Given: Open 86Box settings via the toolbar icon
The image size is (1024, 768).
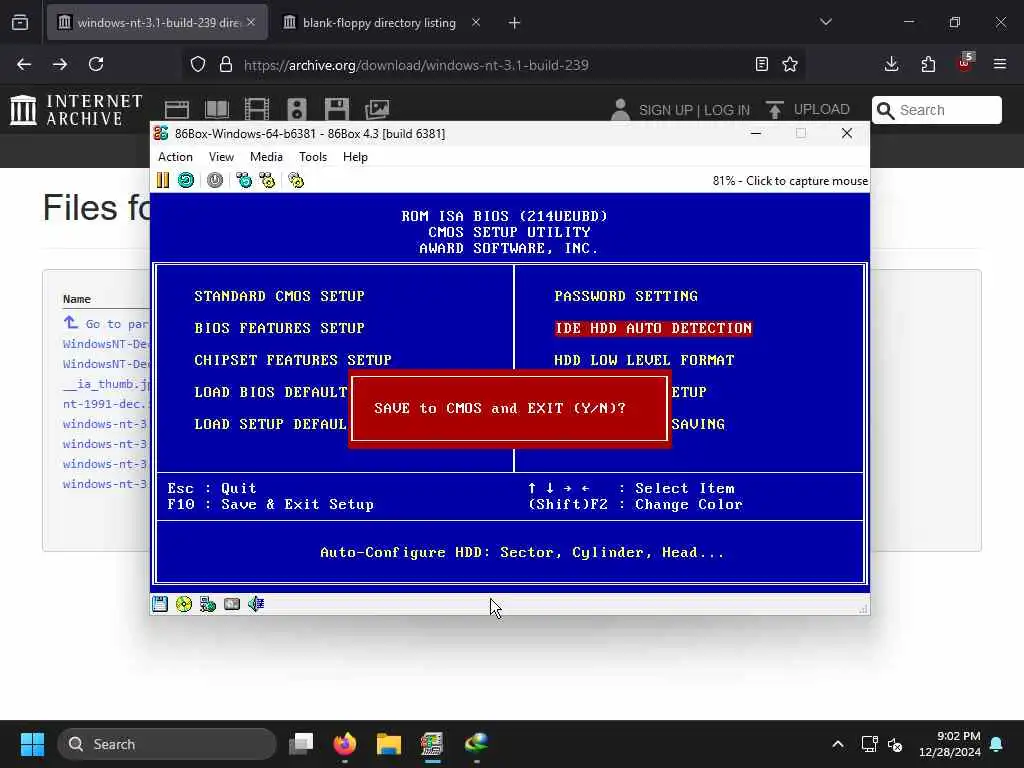Looking at the screenshot, I should pyautogui.click(x=296, y=180).
